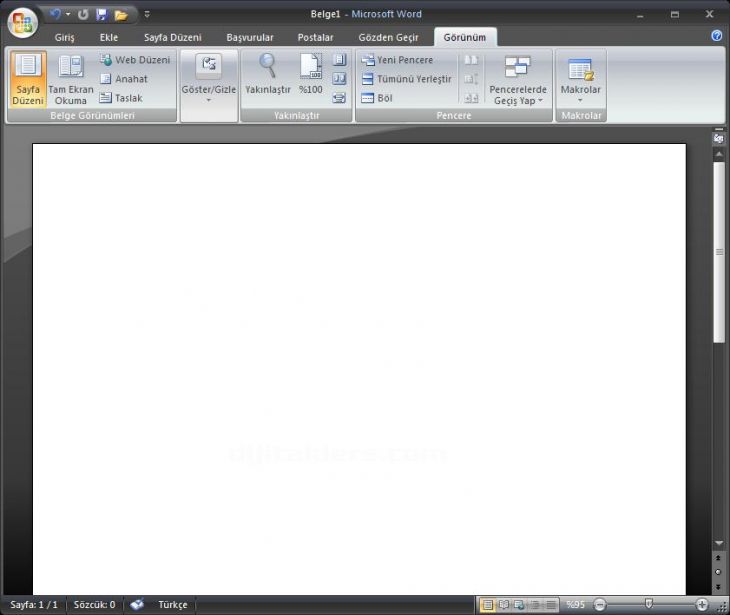Click the zoom in plus button

pyautogui.click(x=702, y=605)
